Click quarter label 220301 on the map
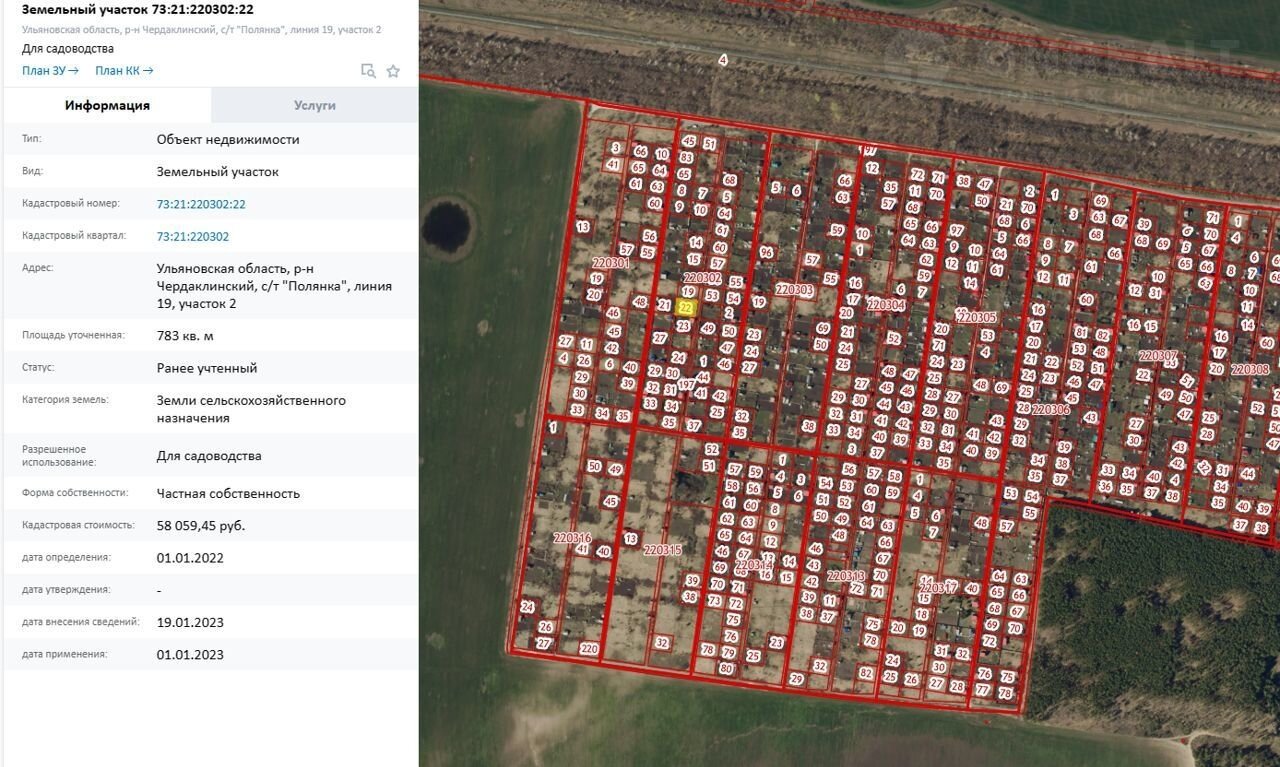Screen dimensions: 1280x767 point(609,263)
